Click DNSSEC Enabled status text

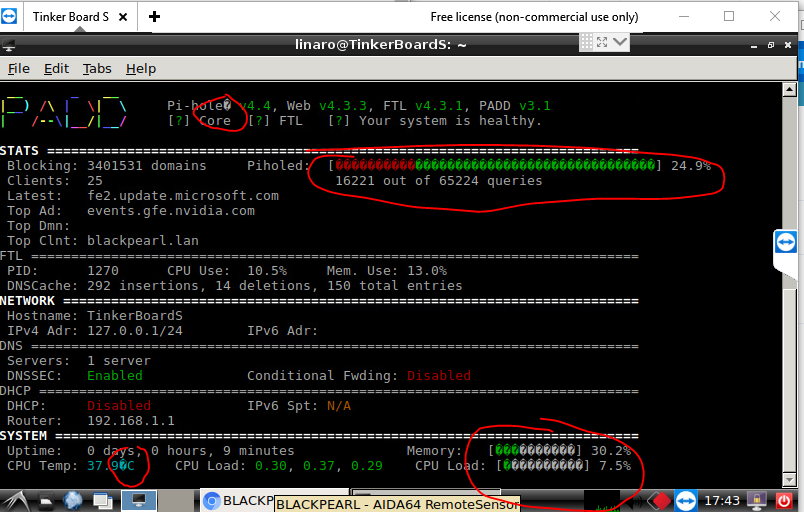tap(115, 376)
